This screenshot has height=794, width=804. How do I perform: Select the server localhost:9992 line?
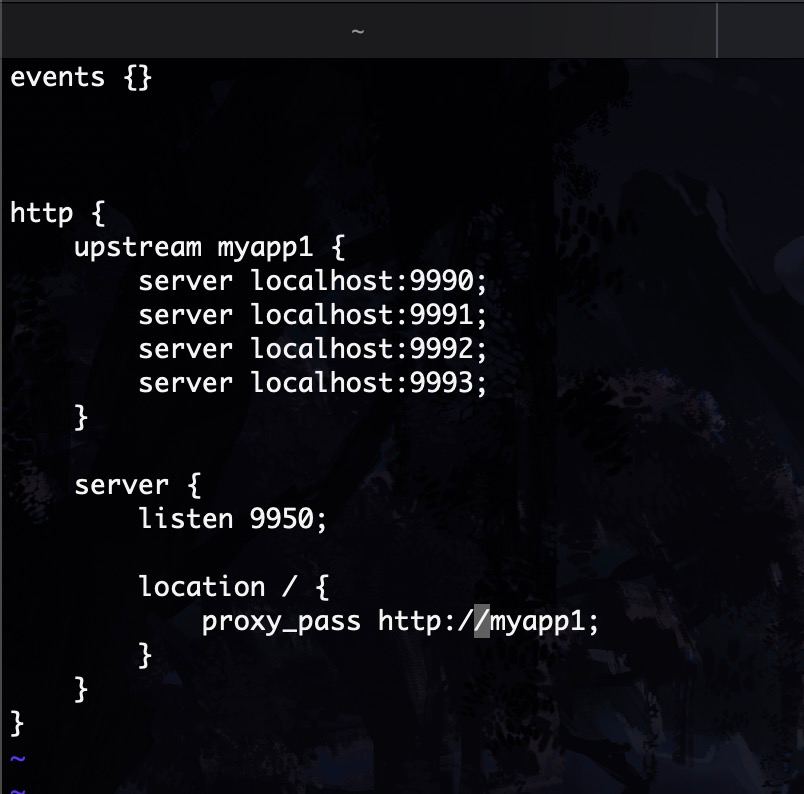click(x=312, y=349)
